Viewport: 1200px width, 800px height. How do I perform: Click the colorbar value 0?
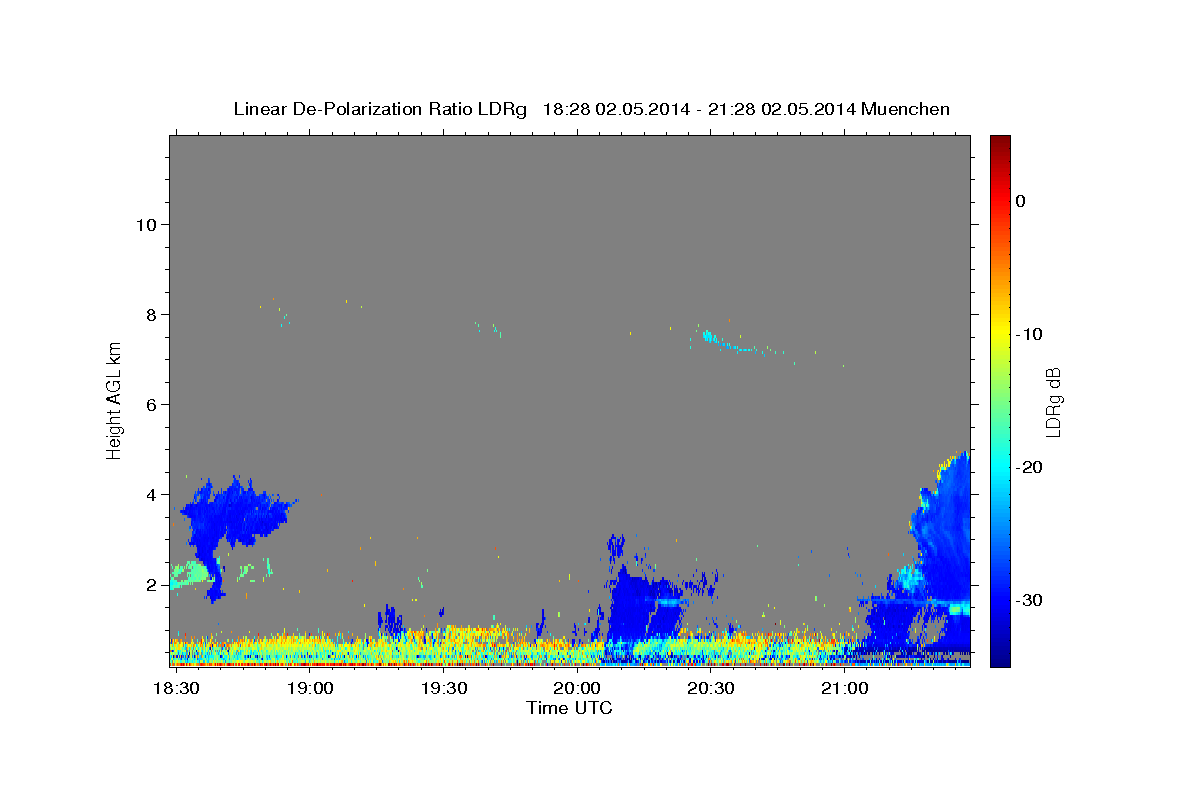pos(1020,201)
